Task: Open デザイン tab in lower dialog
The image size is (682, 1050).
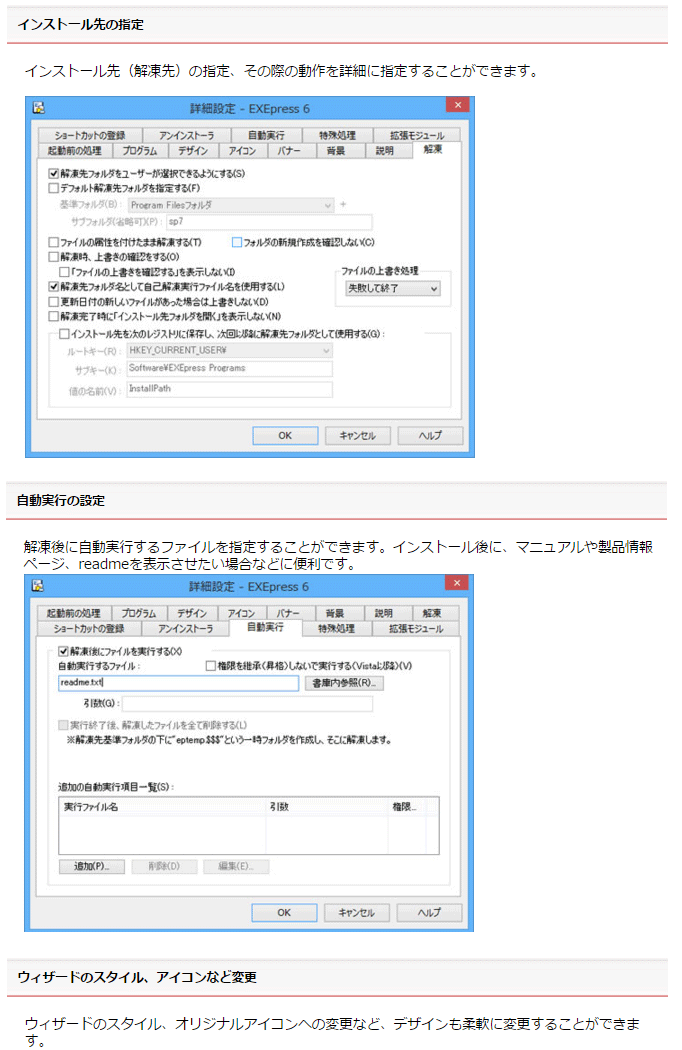Action: click(192, 613)
